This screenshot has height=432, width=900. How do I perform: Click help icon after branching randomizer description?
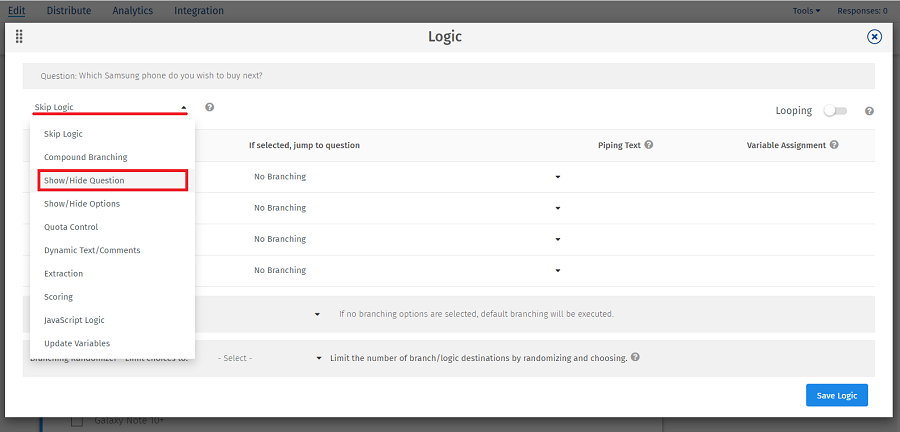pyautogui.click(x=636, y=357)
